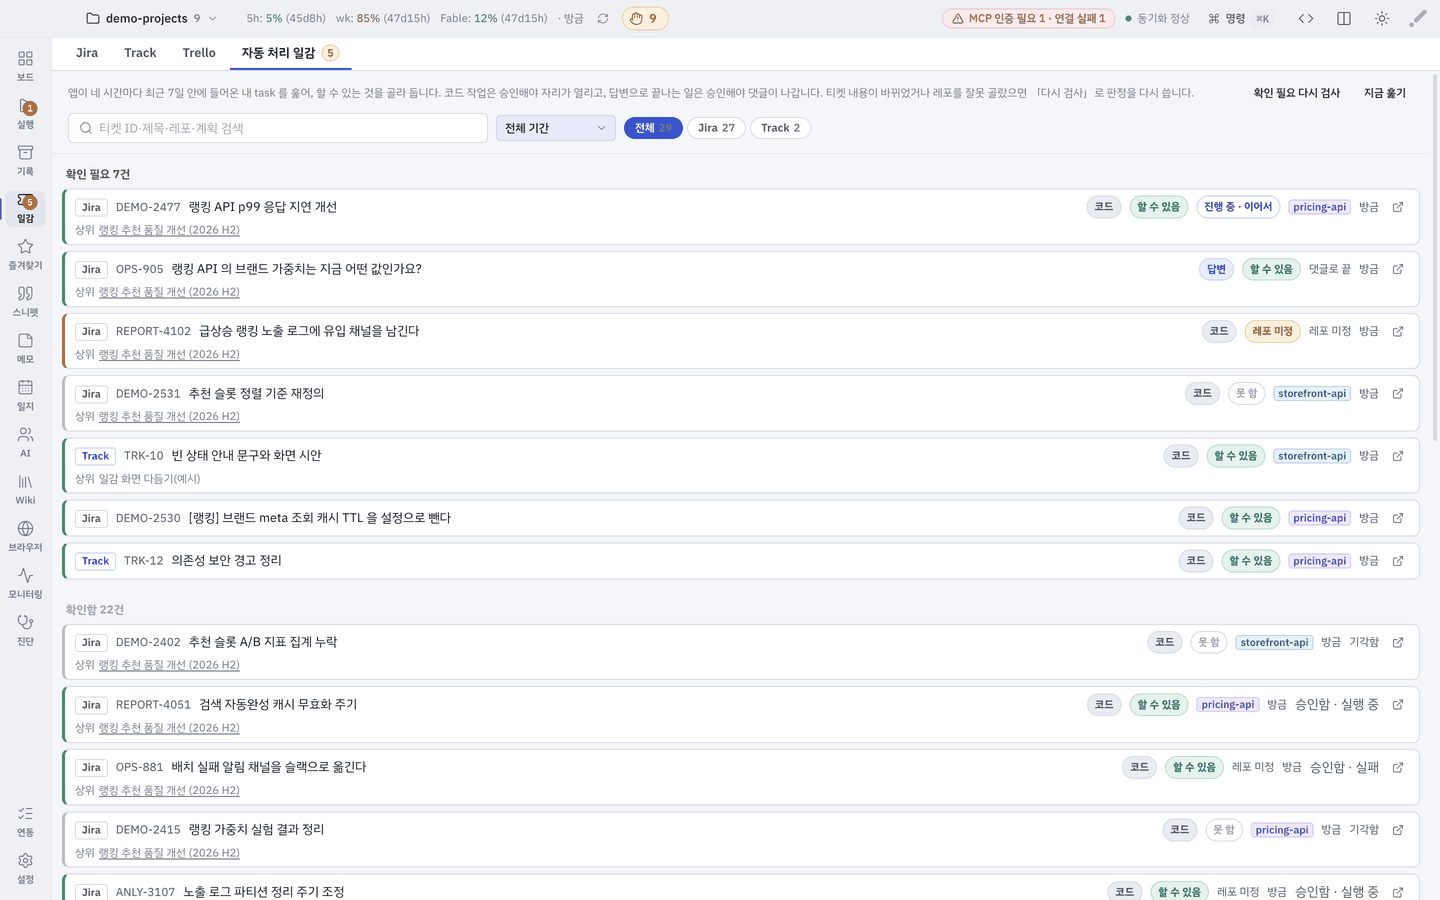
Task: Open the AI sidebar section
Action: click(x=25, y=442)
